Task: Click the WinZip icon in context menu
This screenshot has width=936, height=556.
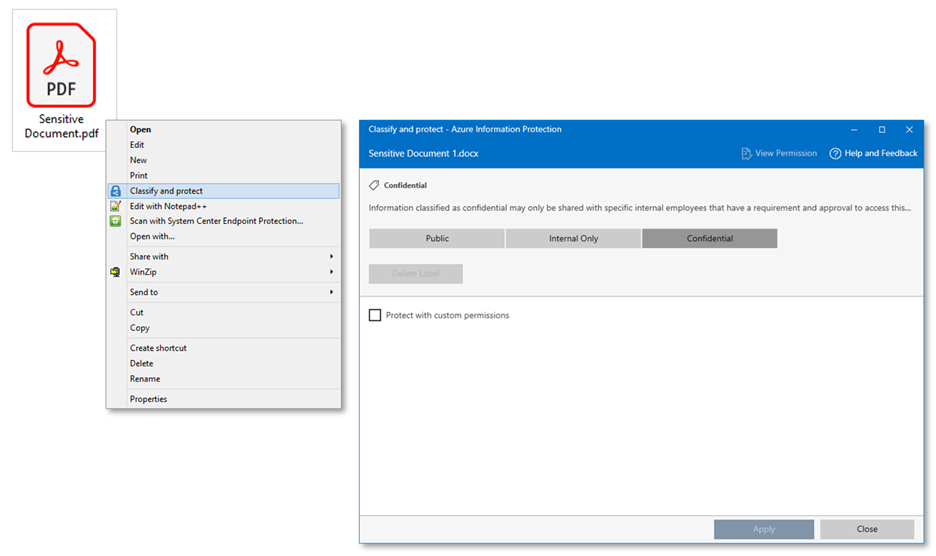Action: (116, 272)
